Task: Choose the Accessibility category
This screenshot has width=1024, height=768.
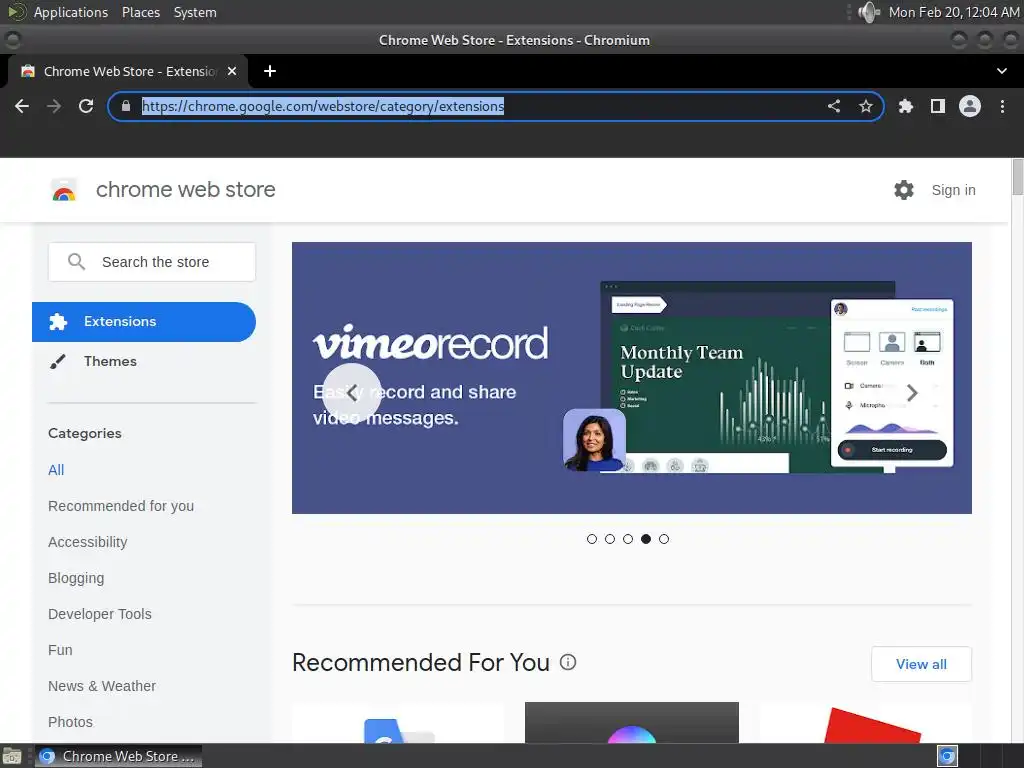Action: (x=88, y=542)
